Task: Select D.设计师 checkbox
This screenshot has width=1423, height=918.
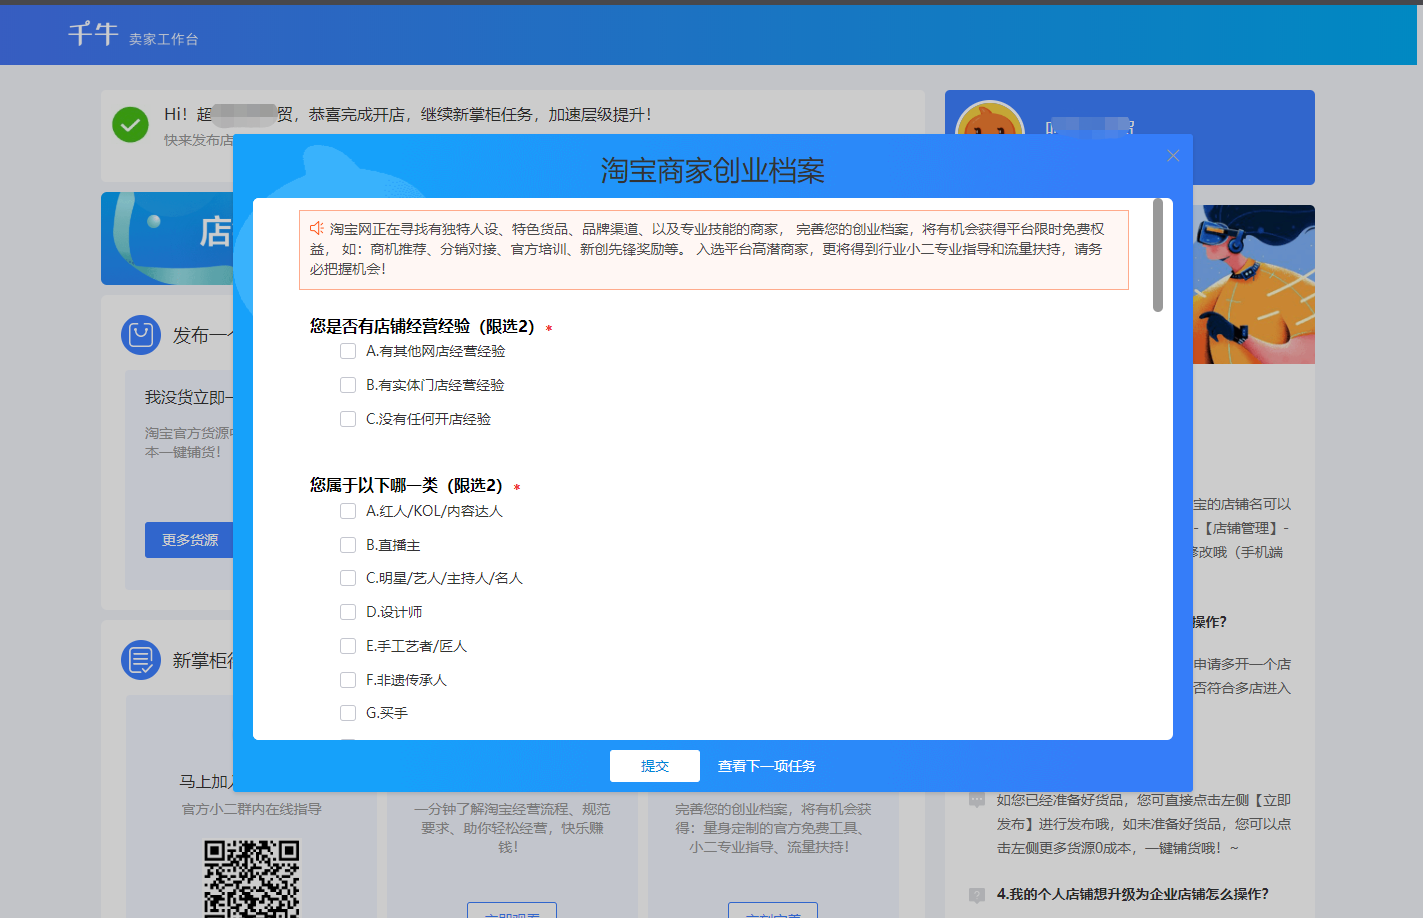Action: tap(348, 612)
